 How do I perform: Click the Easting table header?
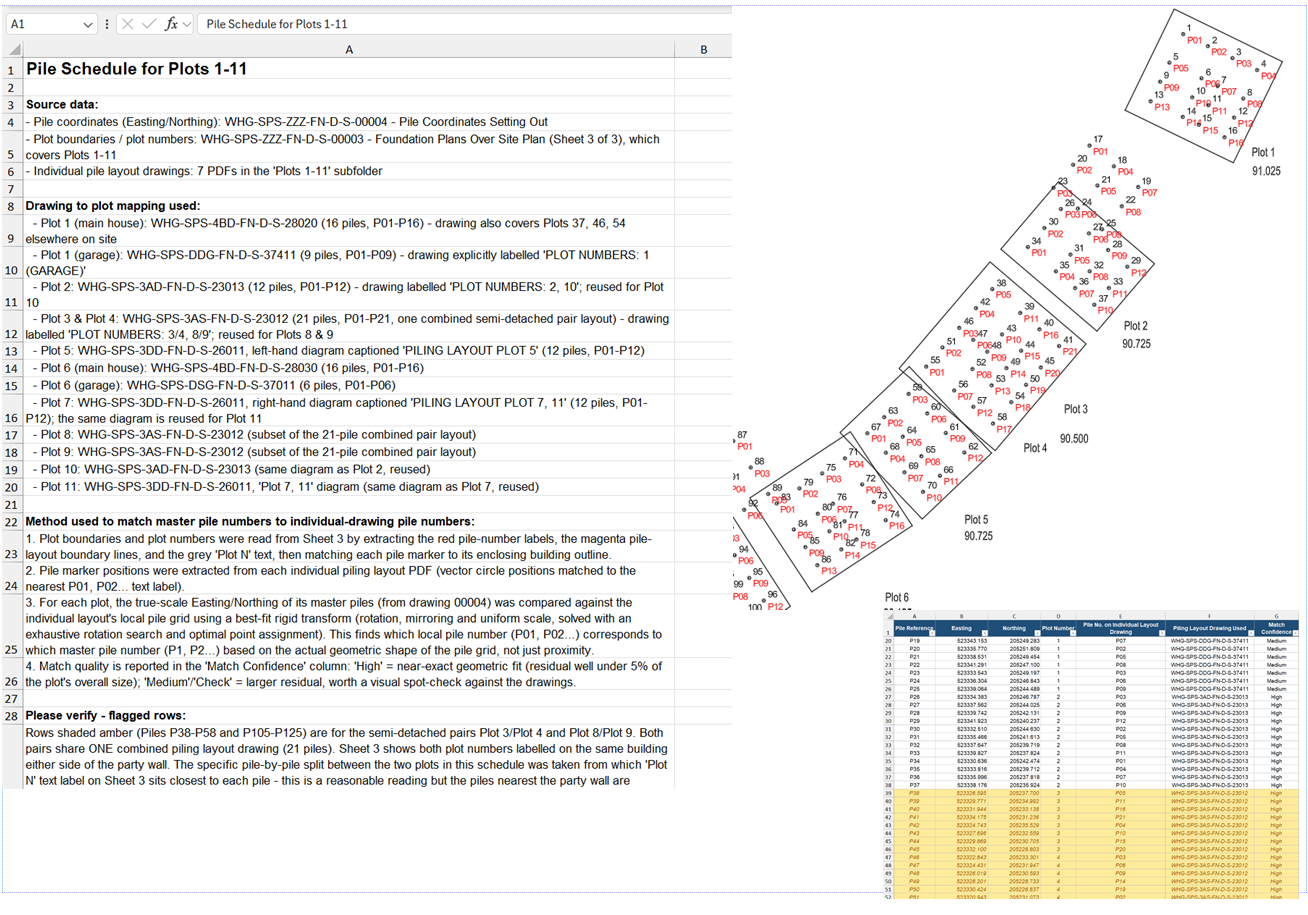962,628
